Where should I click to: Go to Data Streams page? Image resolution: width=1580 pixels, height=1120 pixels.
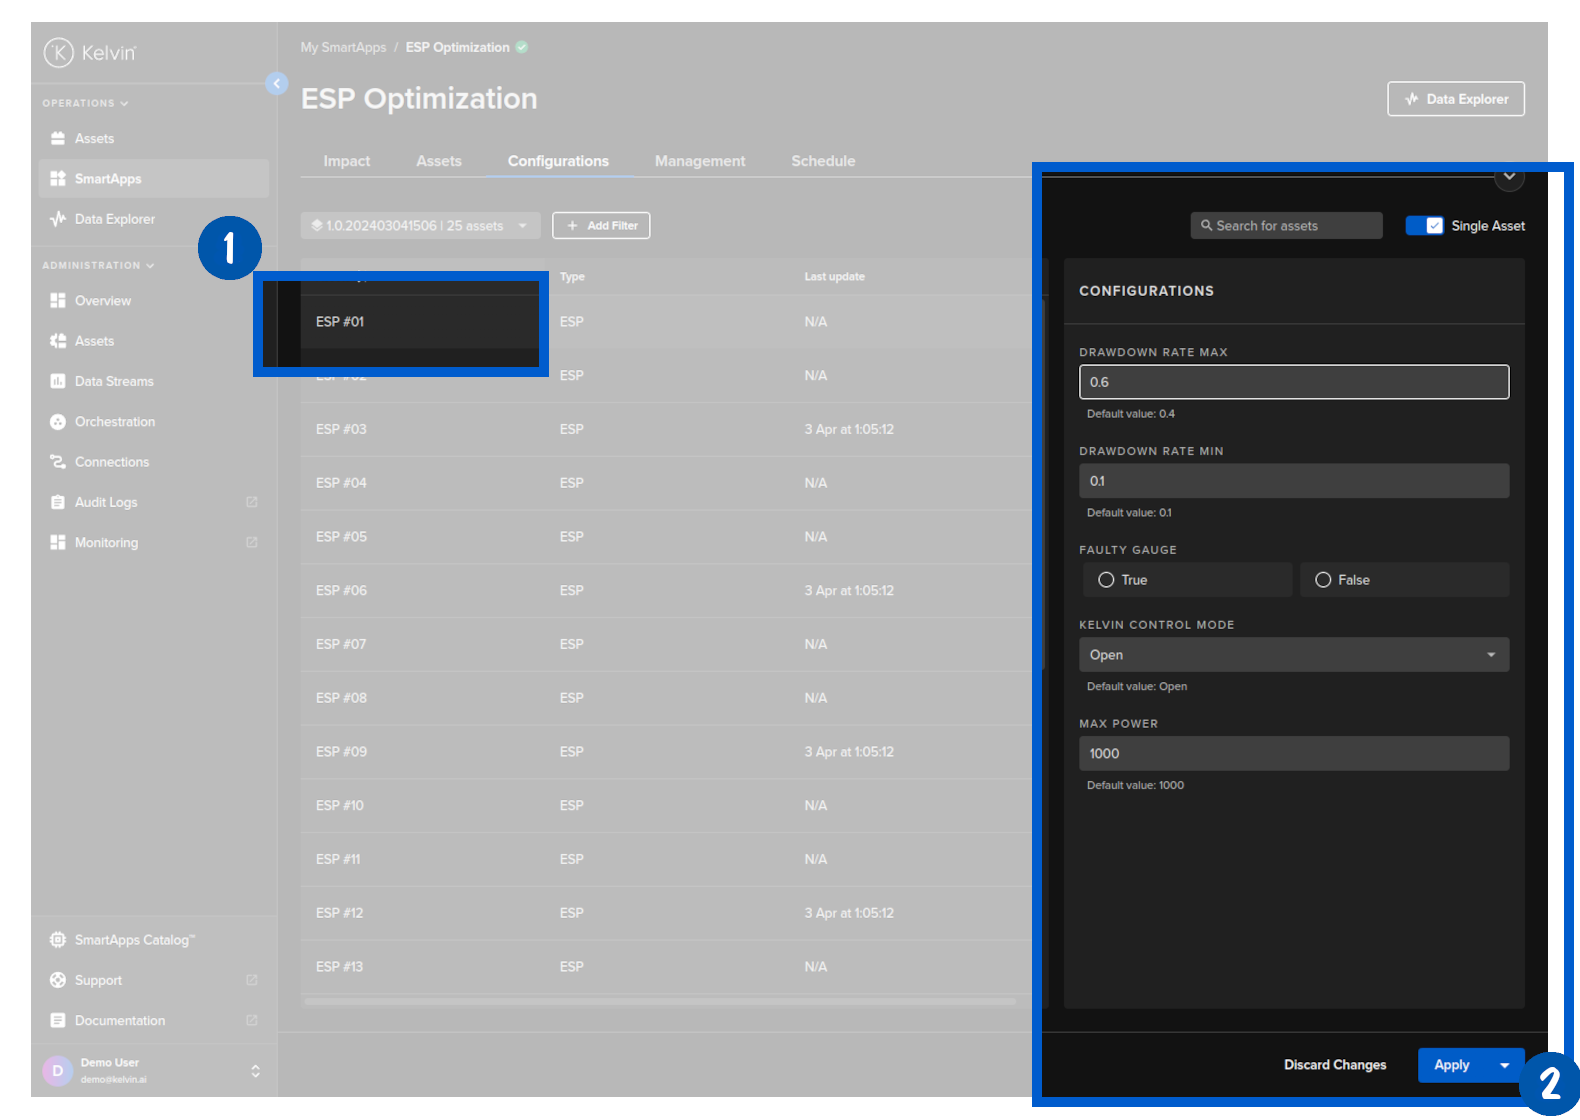[x=114, y=381]
